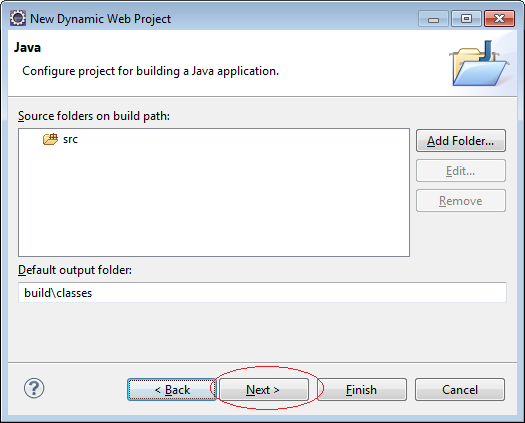Screen dimensions: 525x423
Task: Click the Default output folder label
Action: [x=75, y=270]
